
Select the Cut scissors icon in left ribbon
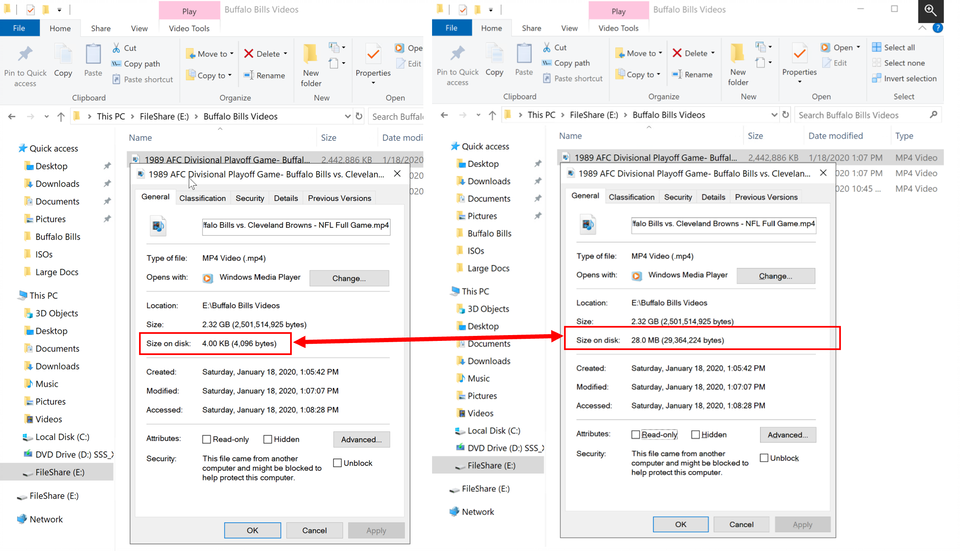116,48
